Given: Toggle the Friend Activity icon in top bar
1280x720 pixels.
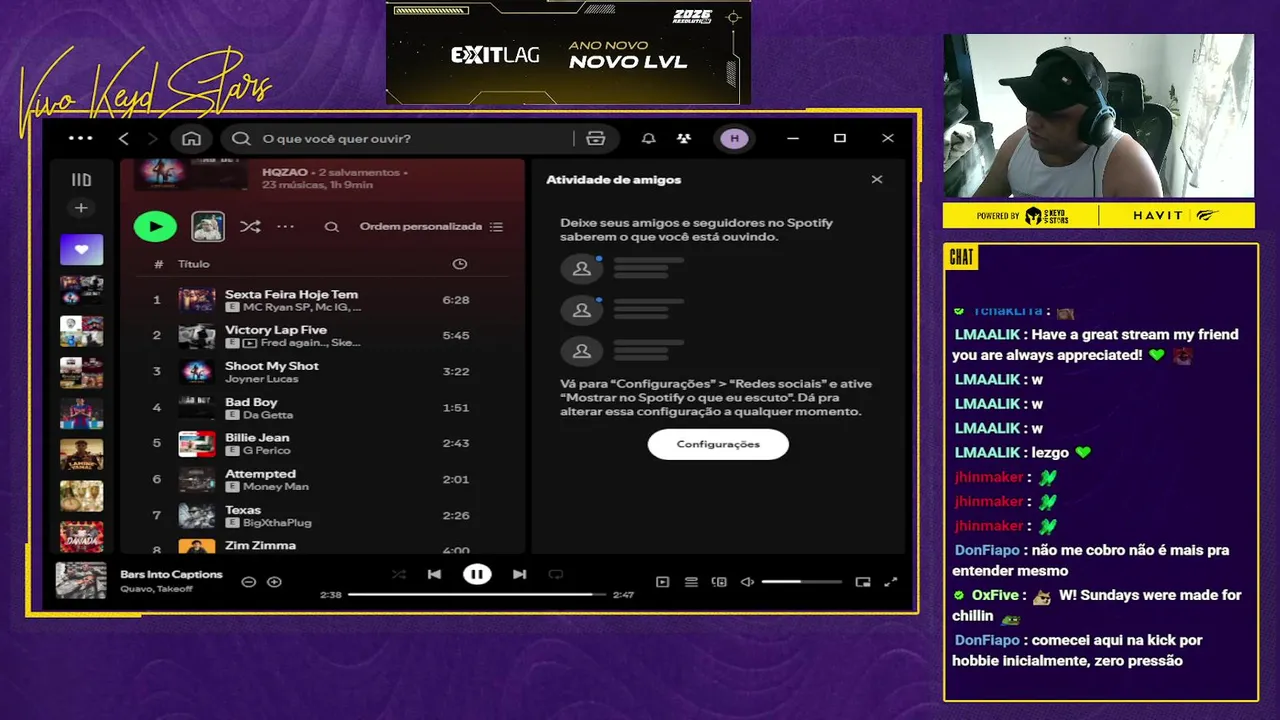Looking at the screenshot, I should coord(683,138).
